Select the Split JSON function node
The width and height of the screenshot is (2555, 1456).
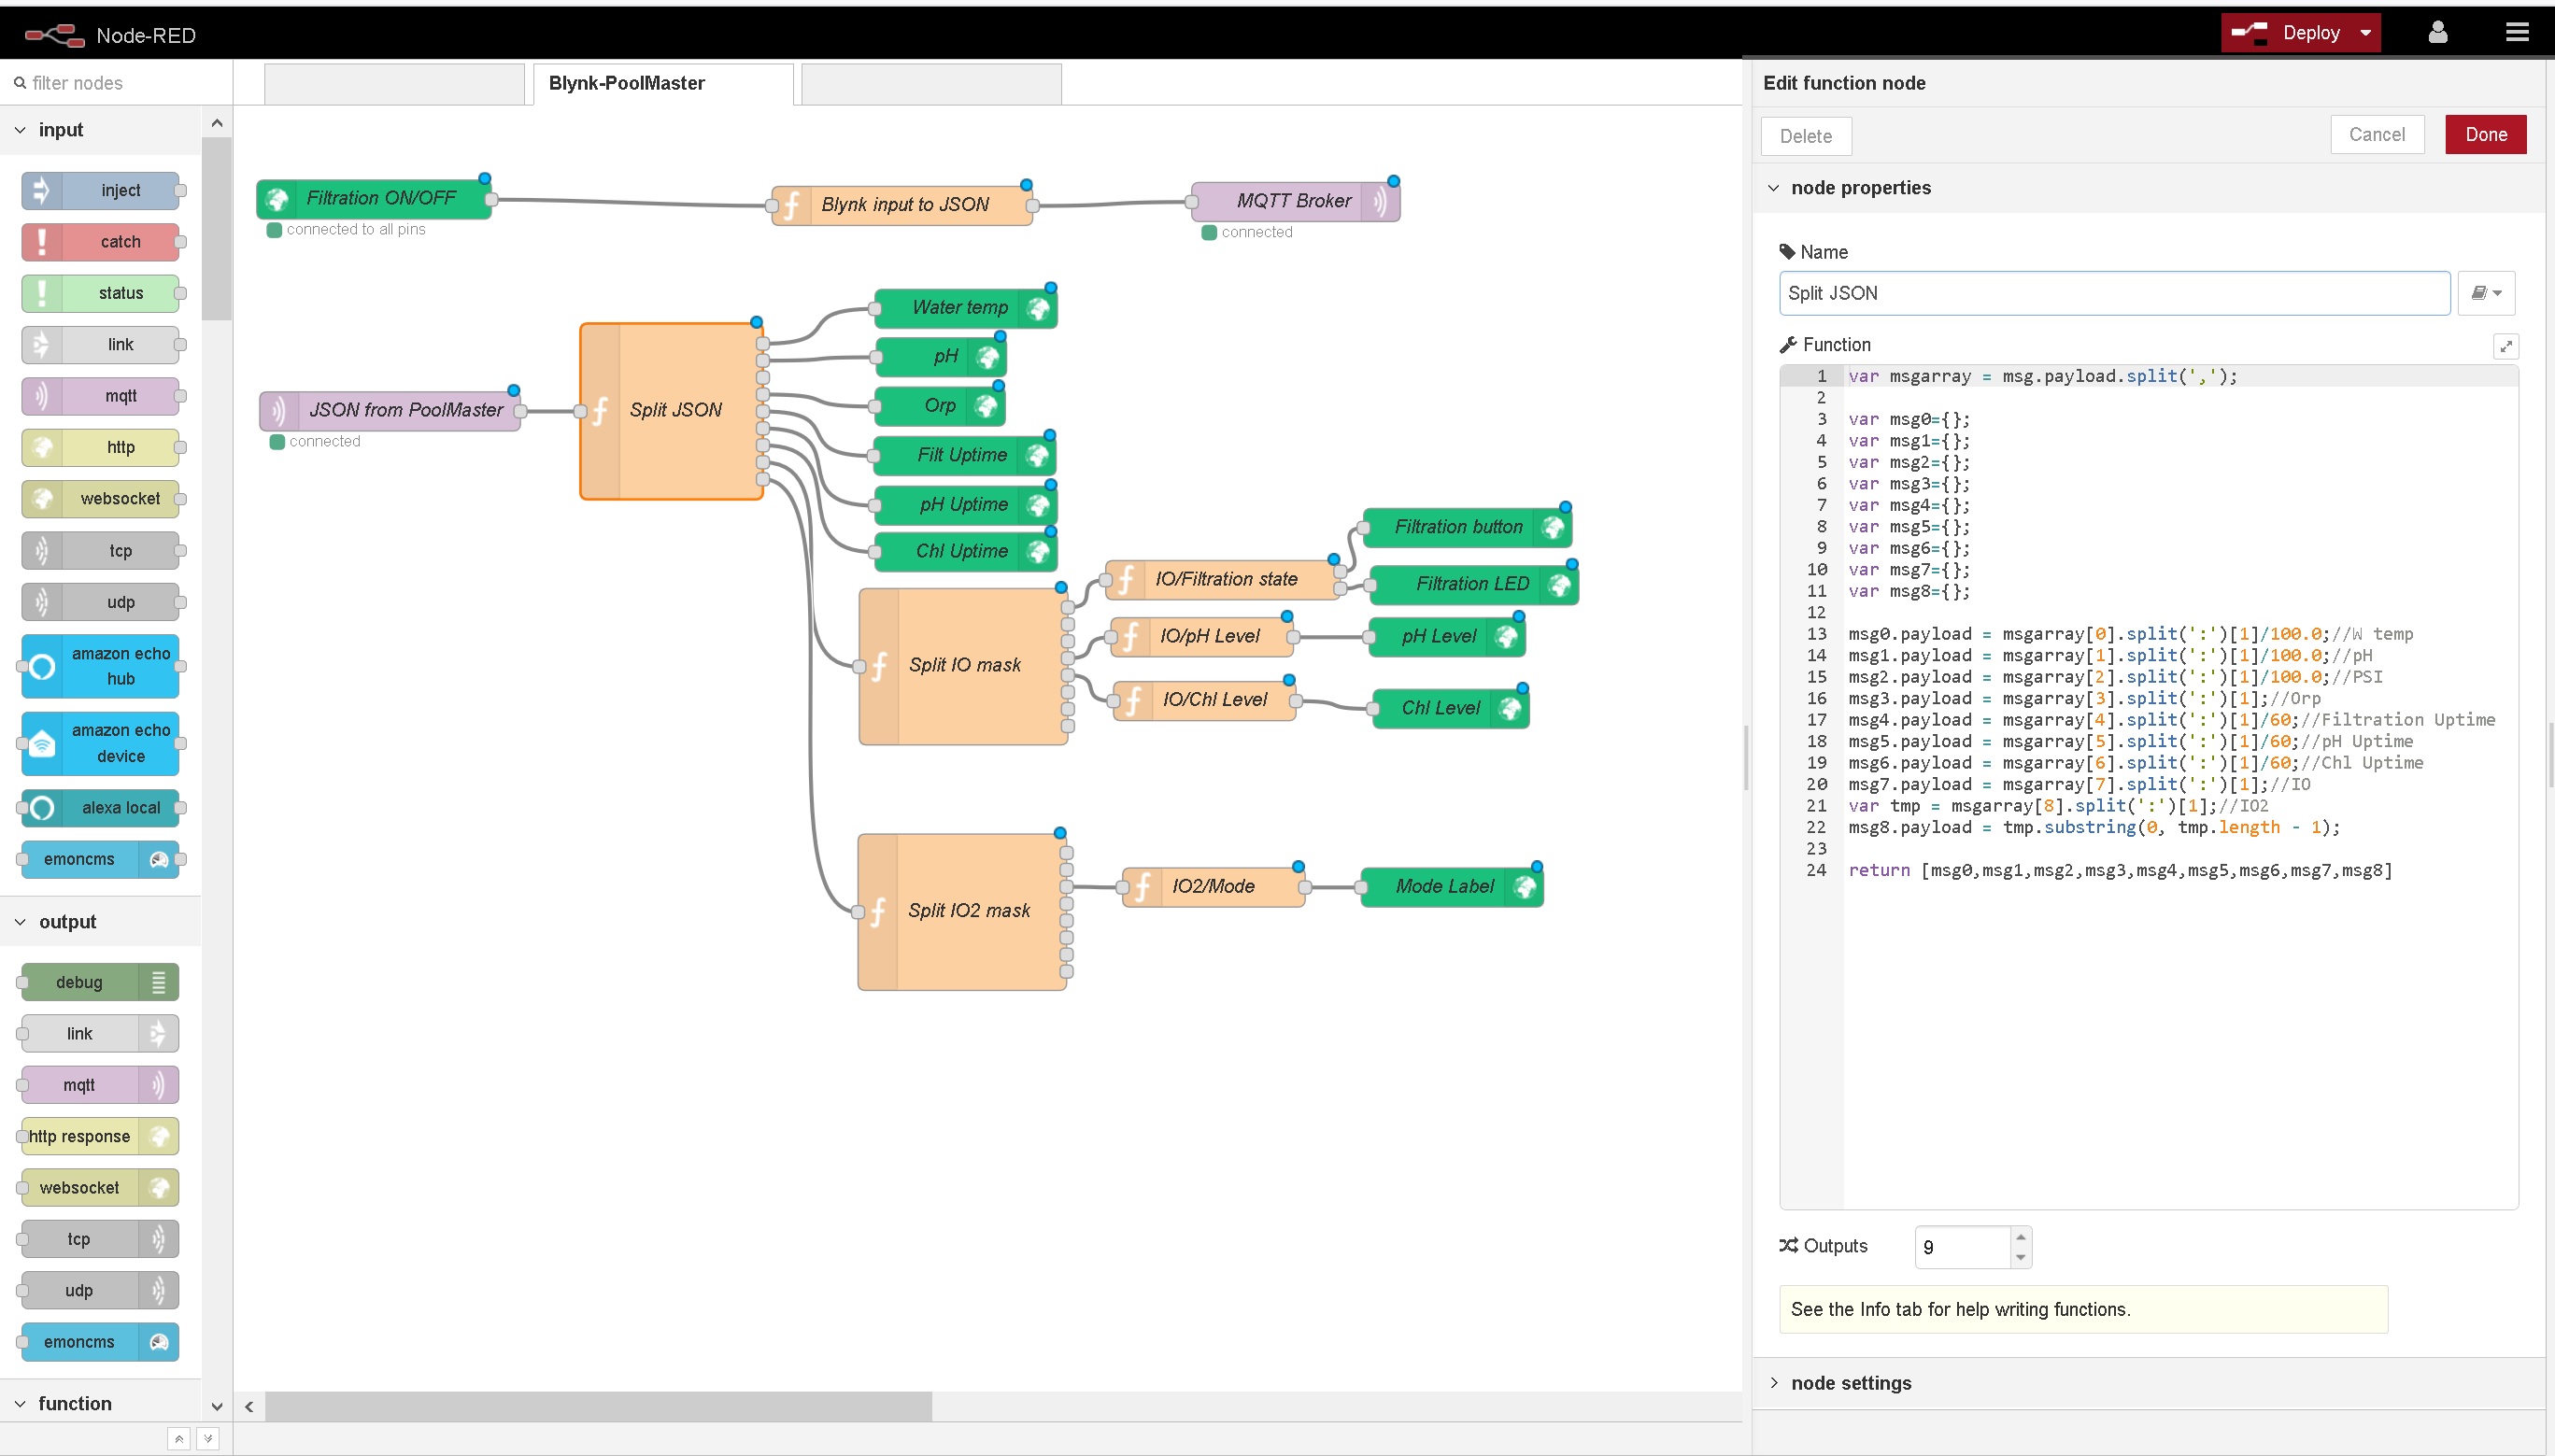coord(671,411)
